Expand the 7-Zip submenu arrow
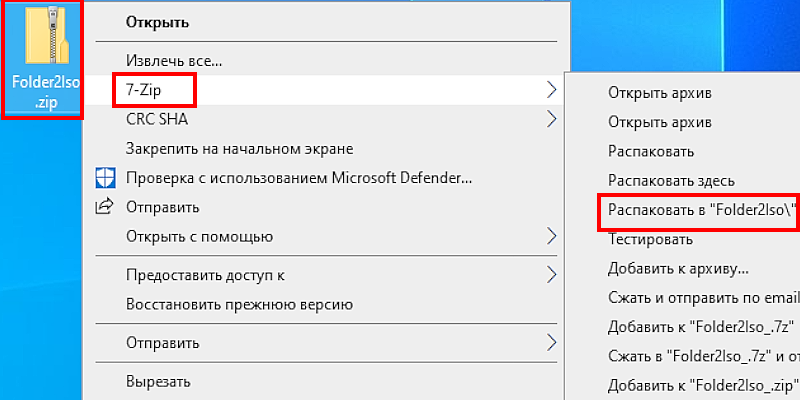 click(x=551, y=90)
